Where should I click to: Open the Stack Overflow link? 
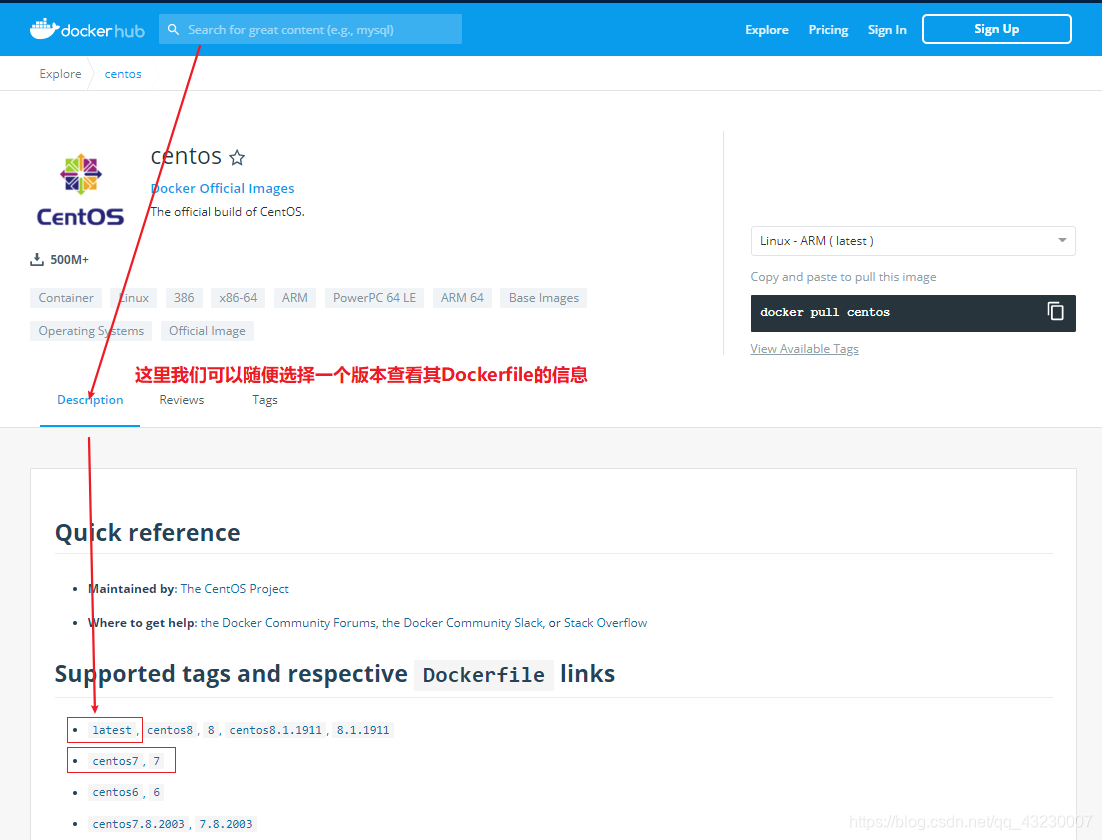tap(605, 623)
